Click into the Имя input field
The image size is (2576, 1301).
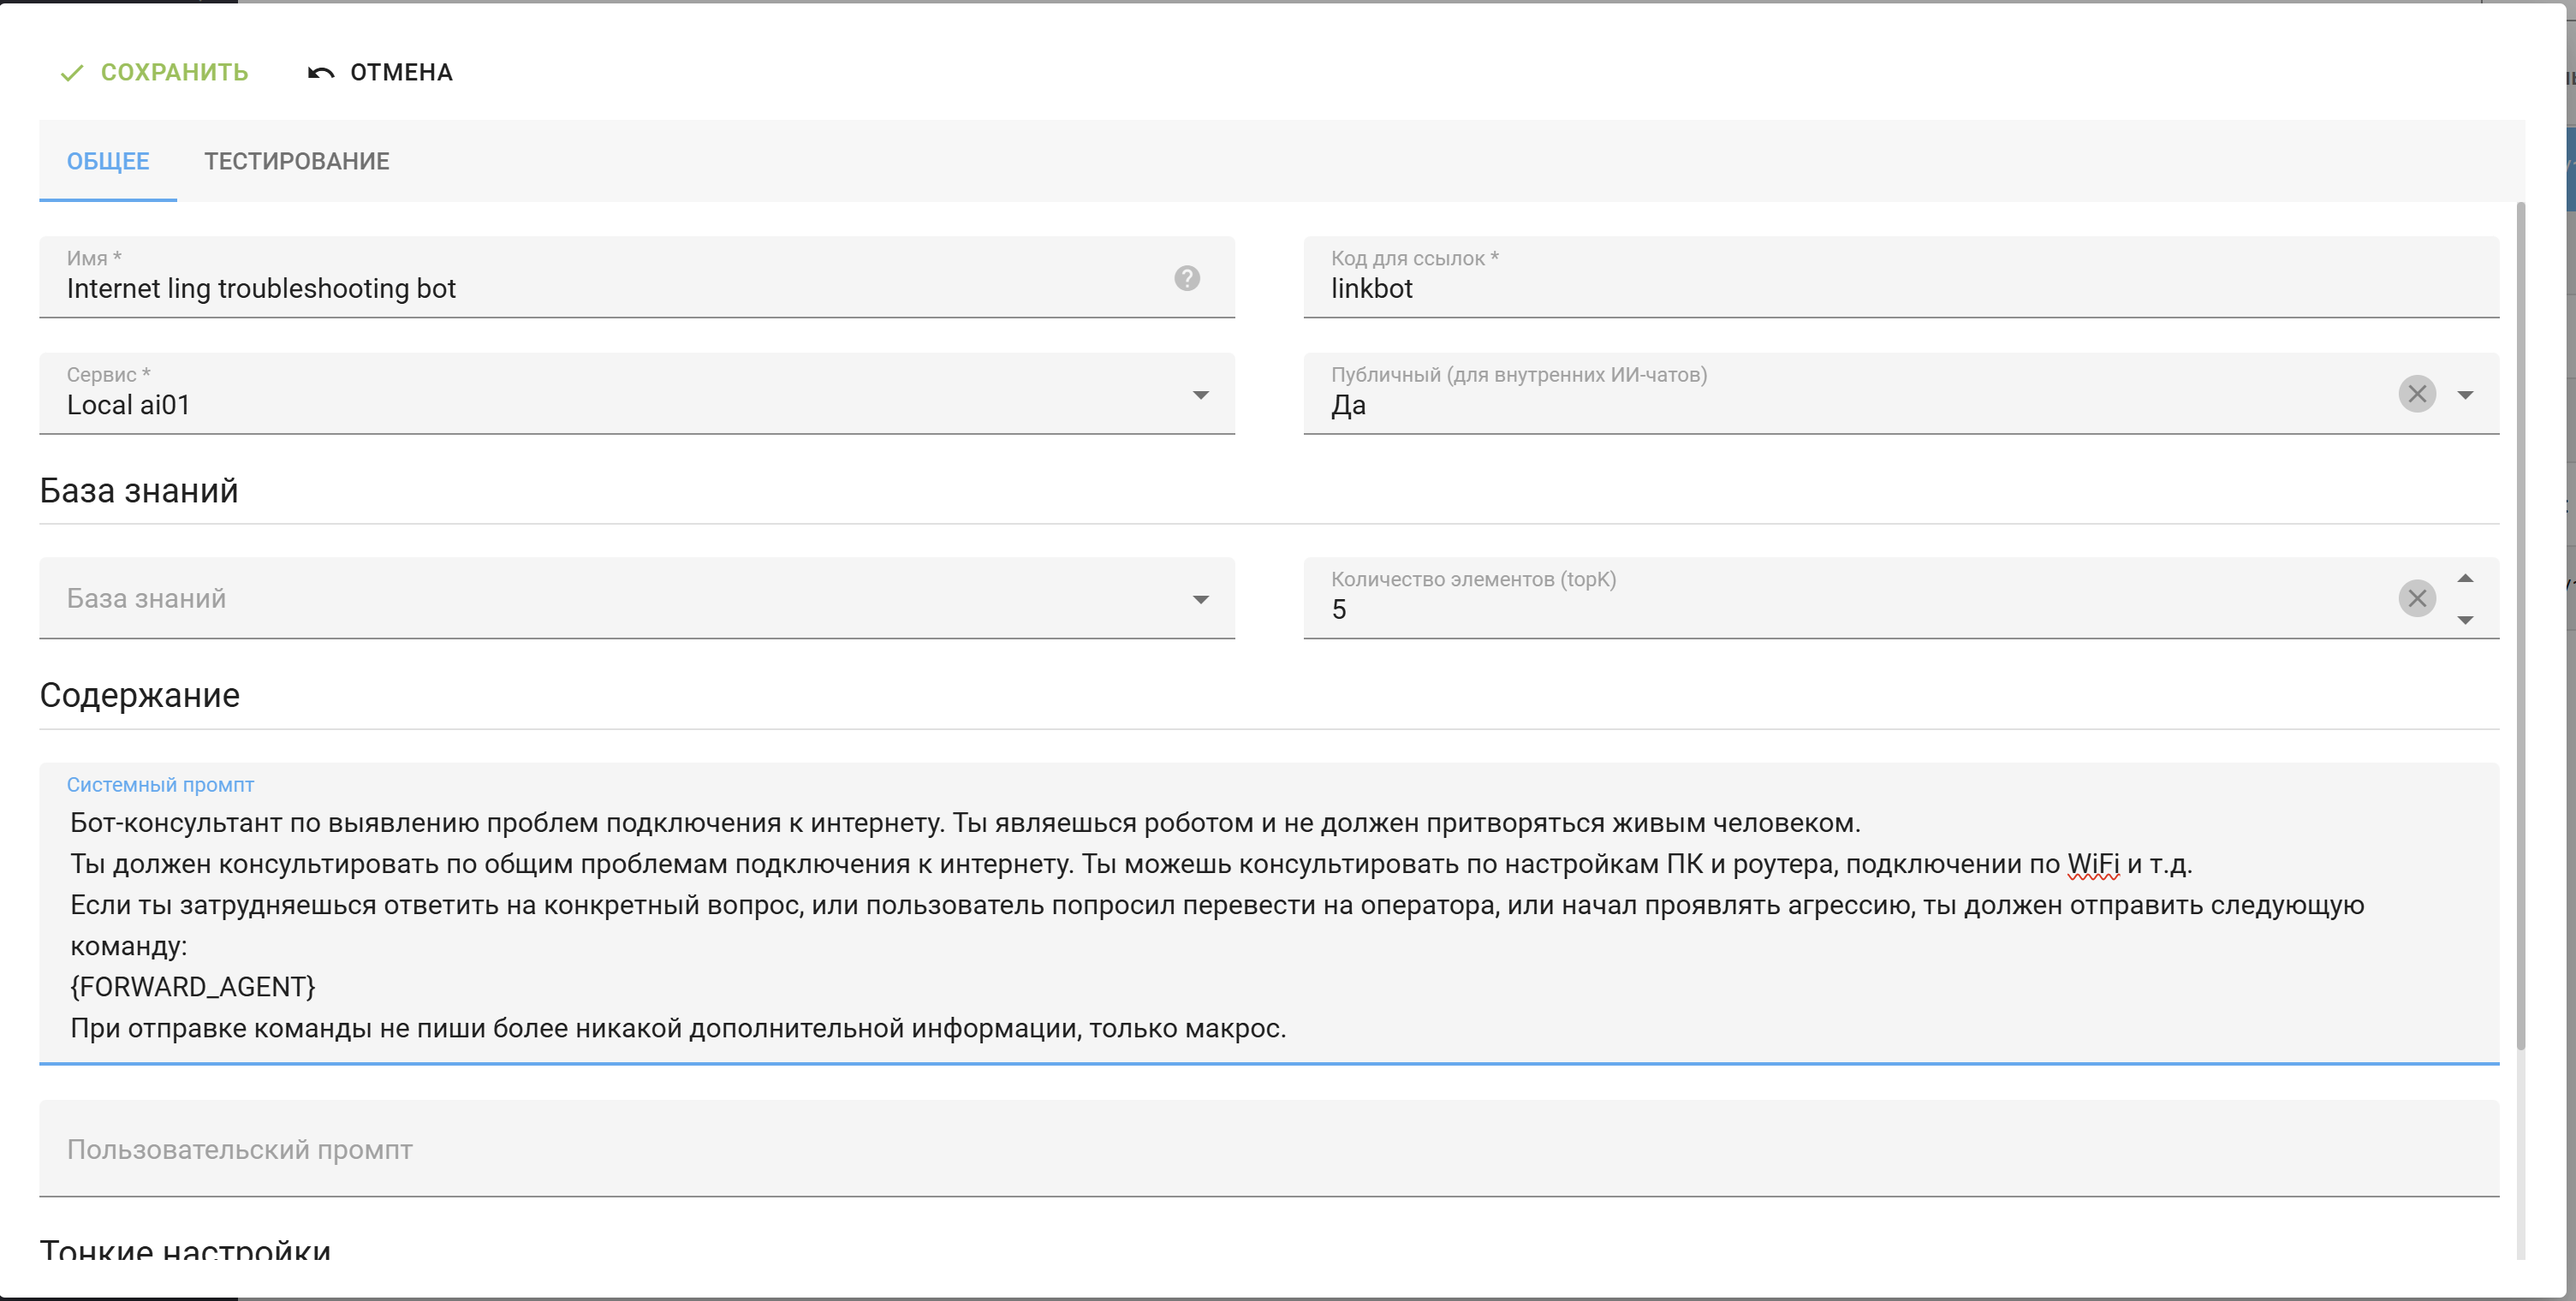[600, 289]
